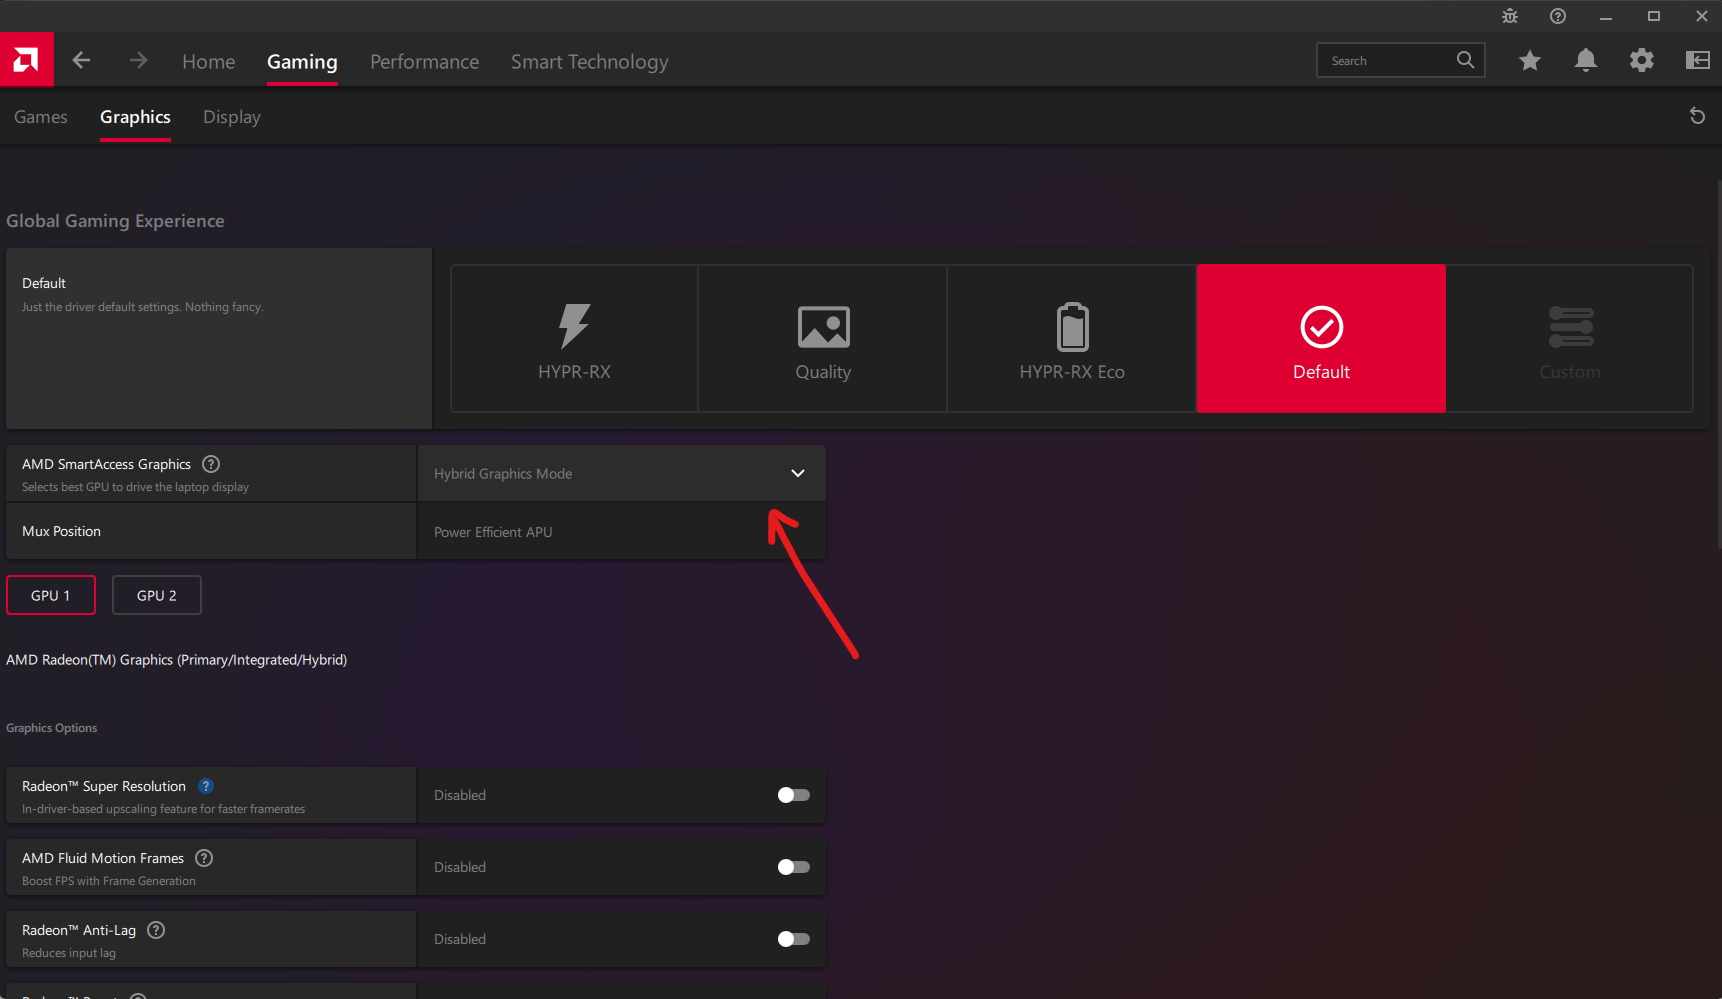Open the favorites star icon

click(x=1529, y=60)
